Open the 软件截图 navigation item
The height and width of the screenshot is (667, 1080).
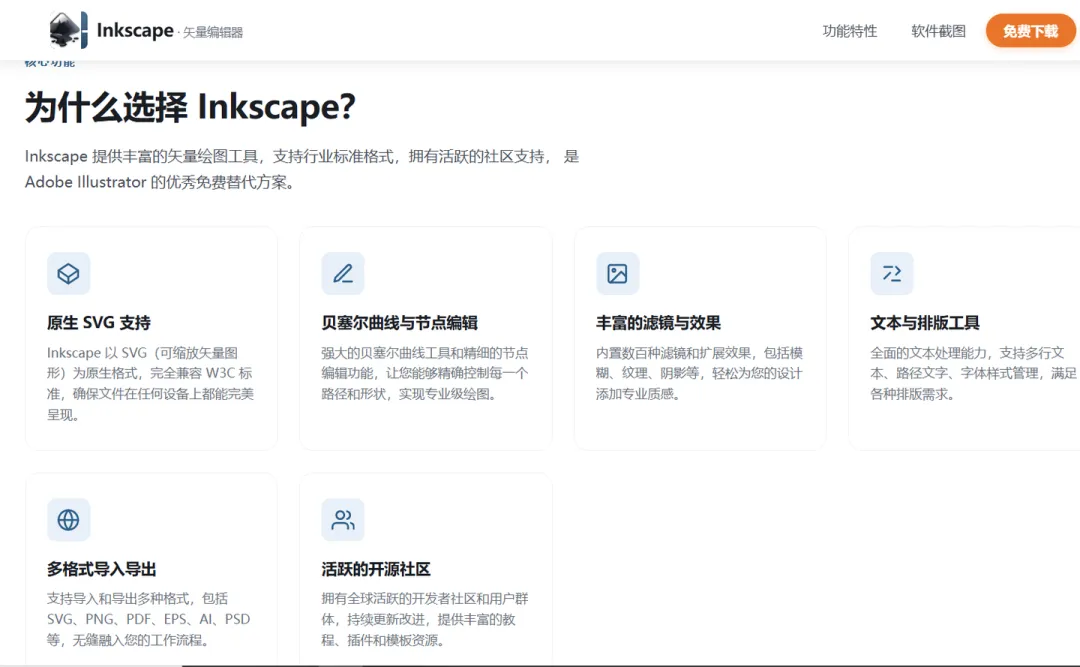[938, 31]
